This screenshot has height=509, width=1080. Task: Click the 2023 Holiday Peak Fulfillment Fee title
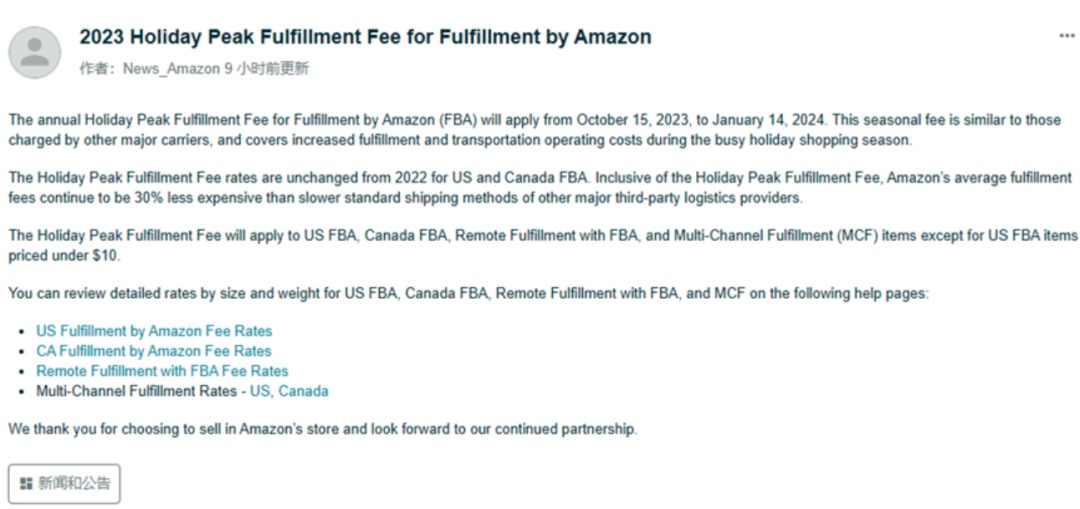click(365, 37)
